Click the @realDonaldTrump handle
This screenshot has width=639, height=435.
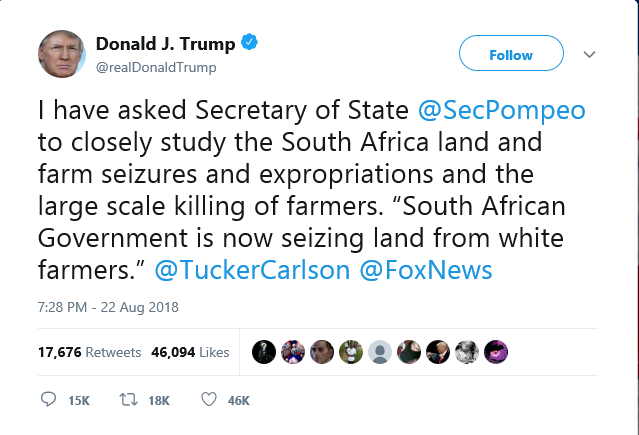[155, 67]
